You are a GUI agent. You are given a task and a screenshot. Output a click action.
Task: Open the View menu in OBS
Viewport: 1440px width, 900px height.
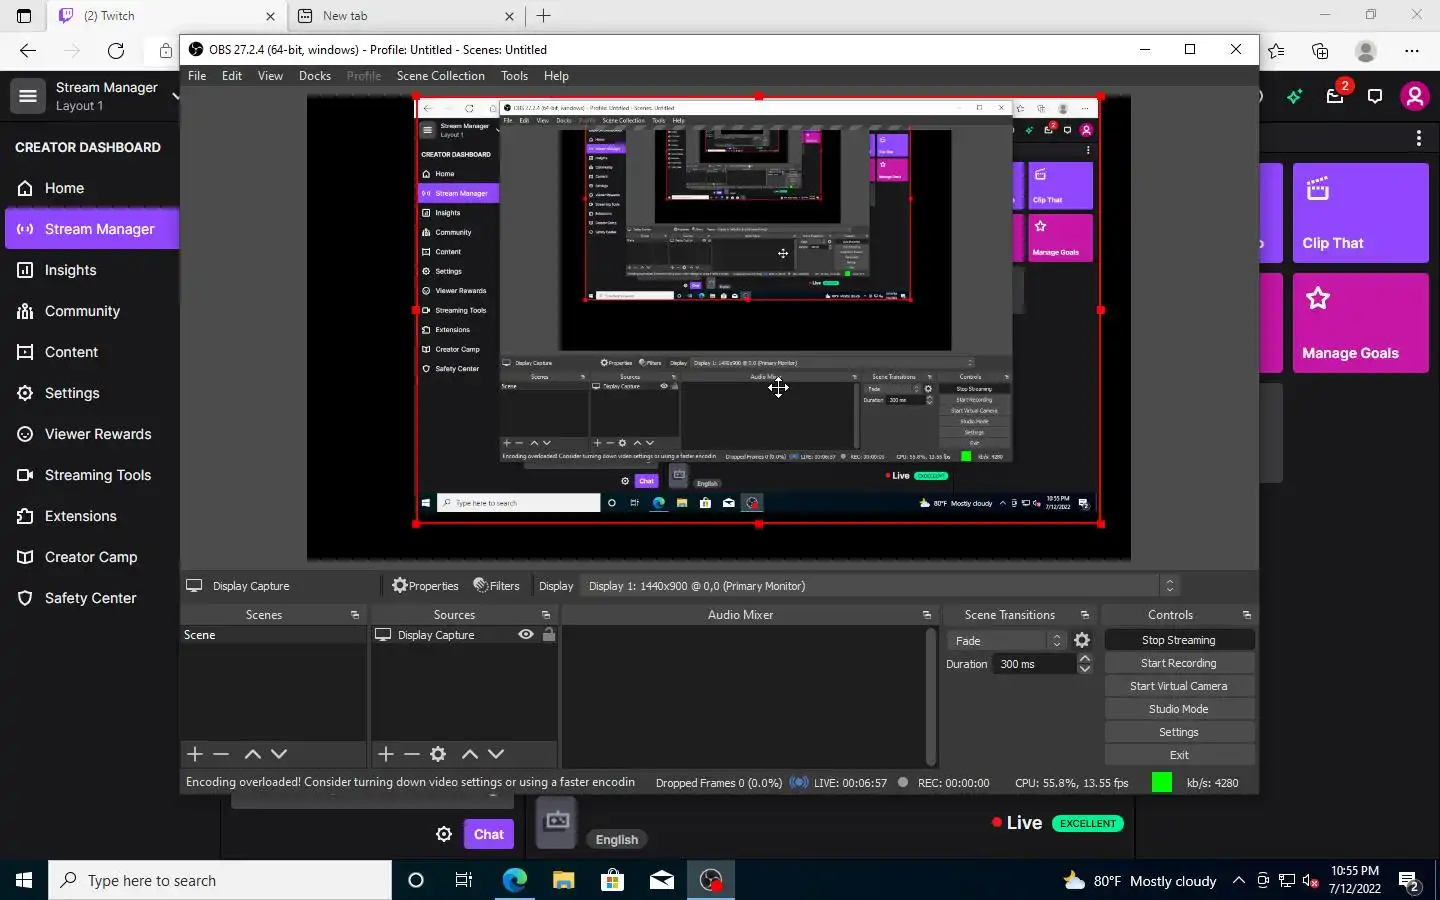click(x=270, y=76)
